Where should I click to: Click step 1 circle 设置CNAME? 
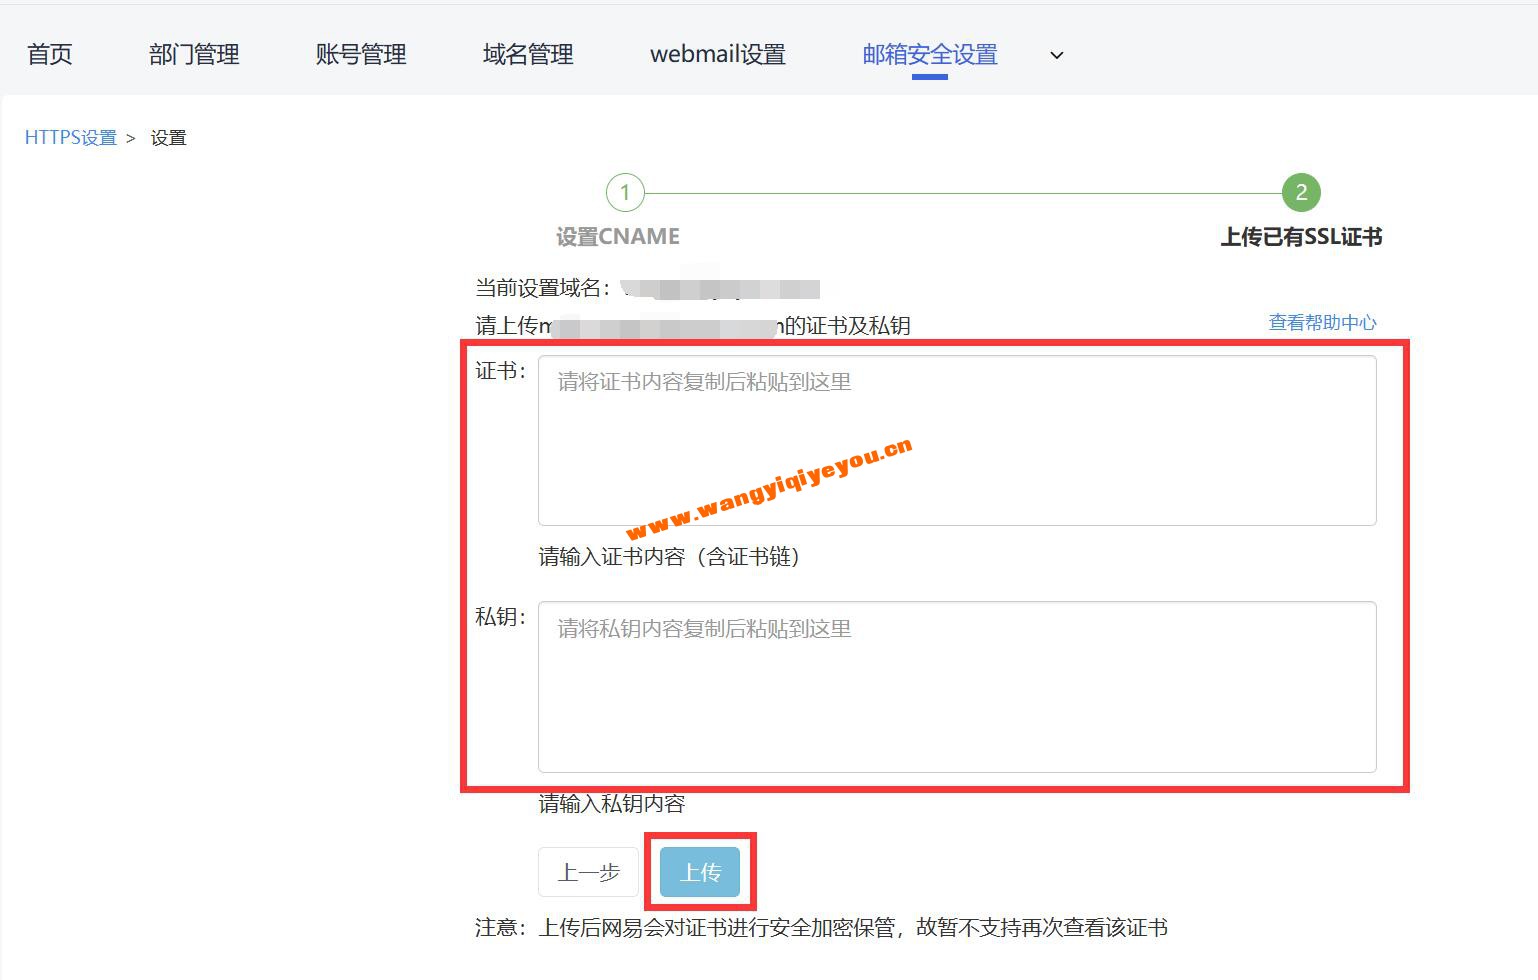[x=625, y=192]
